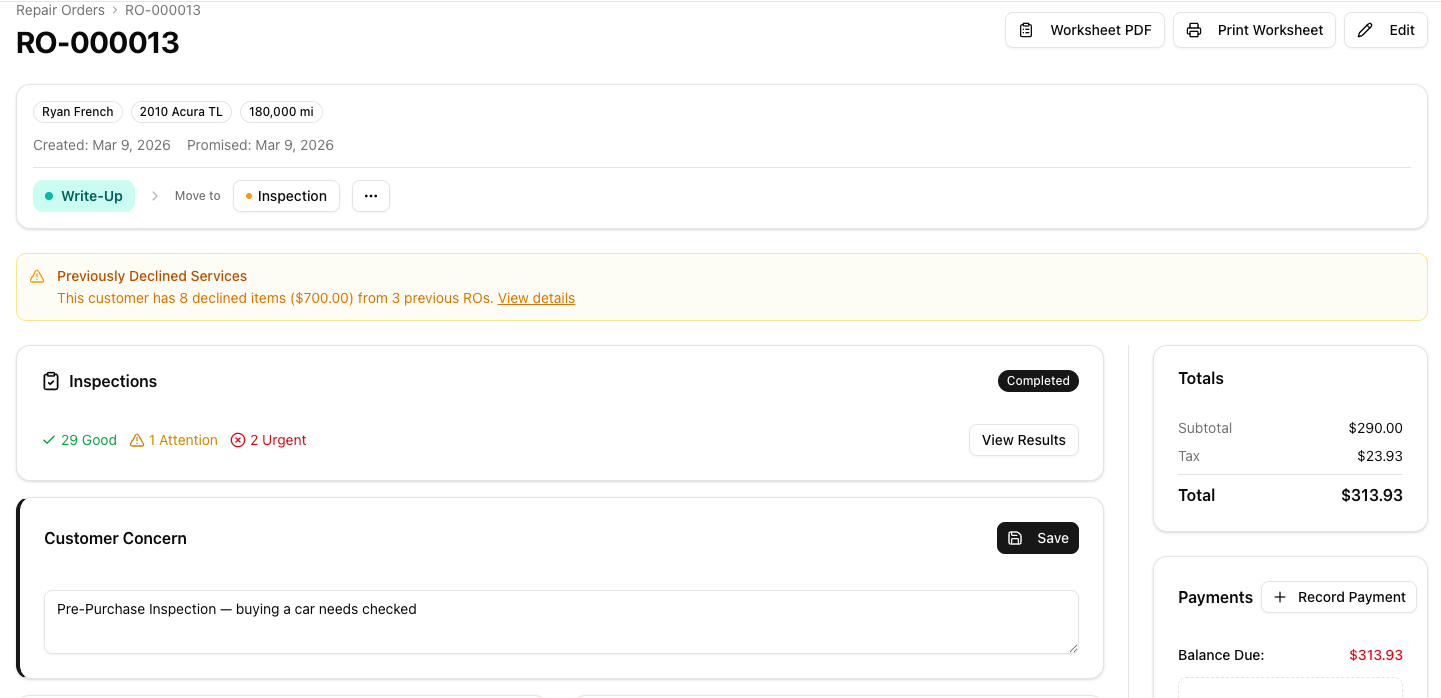Click the Ryan French customer chip
The height and width of the screenshot is (698, 1441).
78,112
